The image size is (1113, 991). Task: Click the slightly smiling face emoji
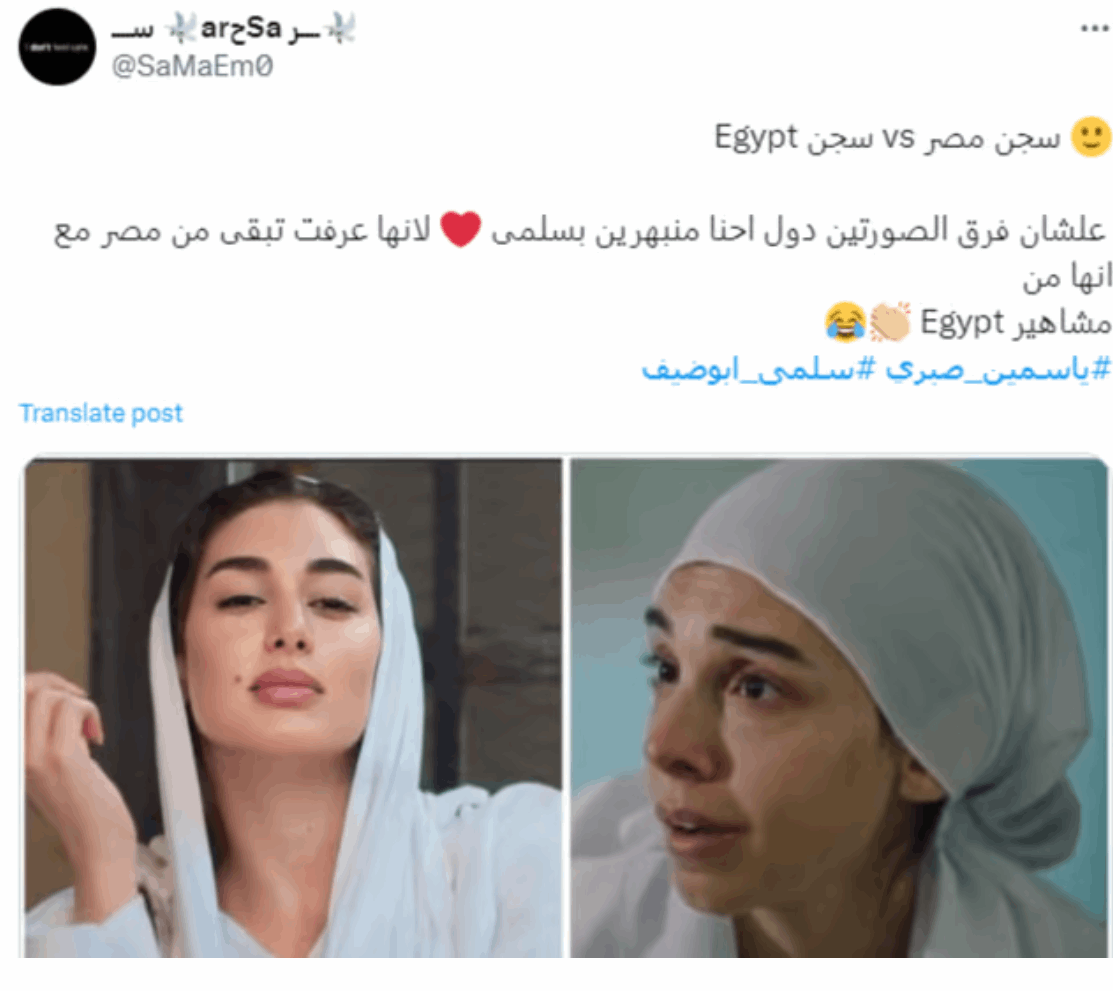(x=1091, y=137)
